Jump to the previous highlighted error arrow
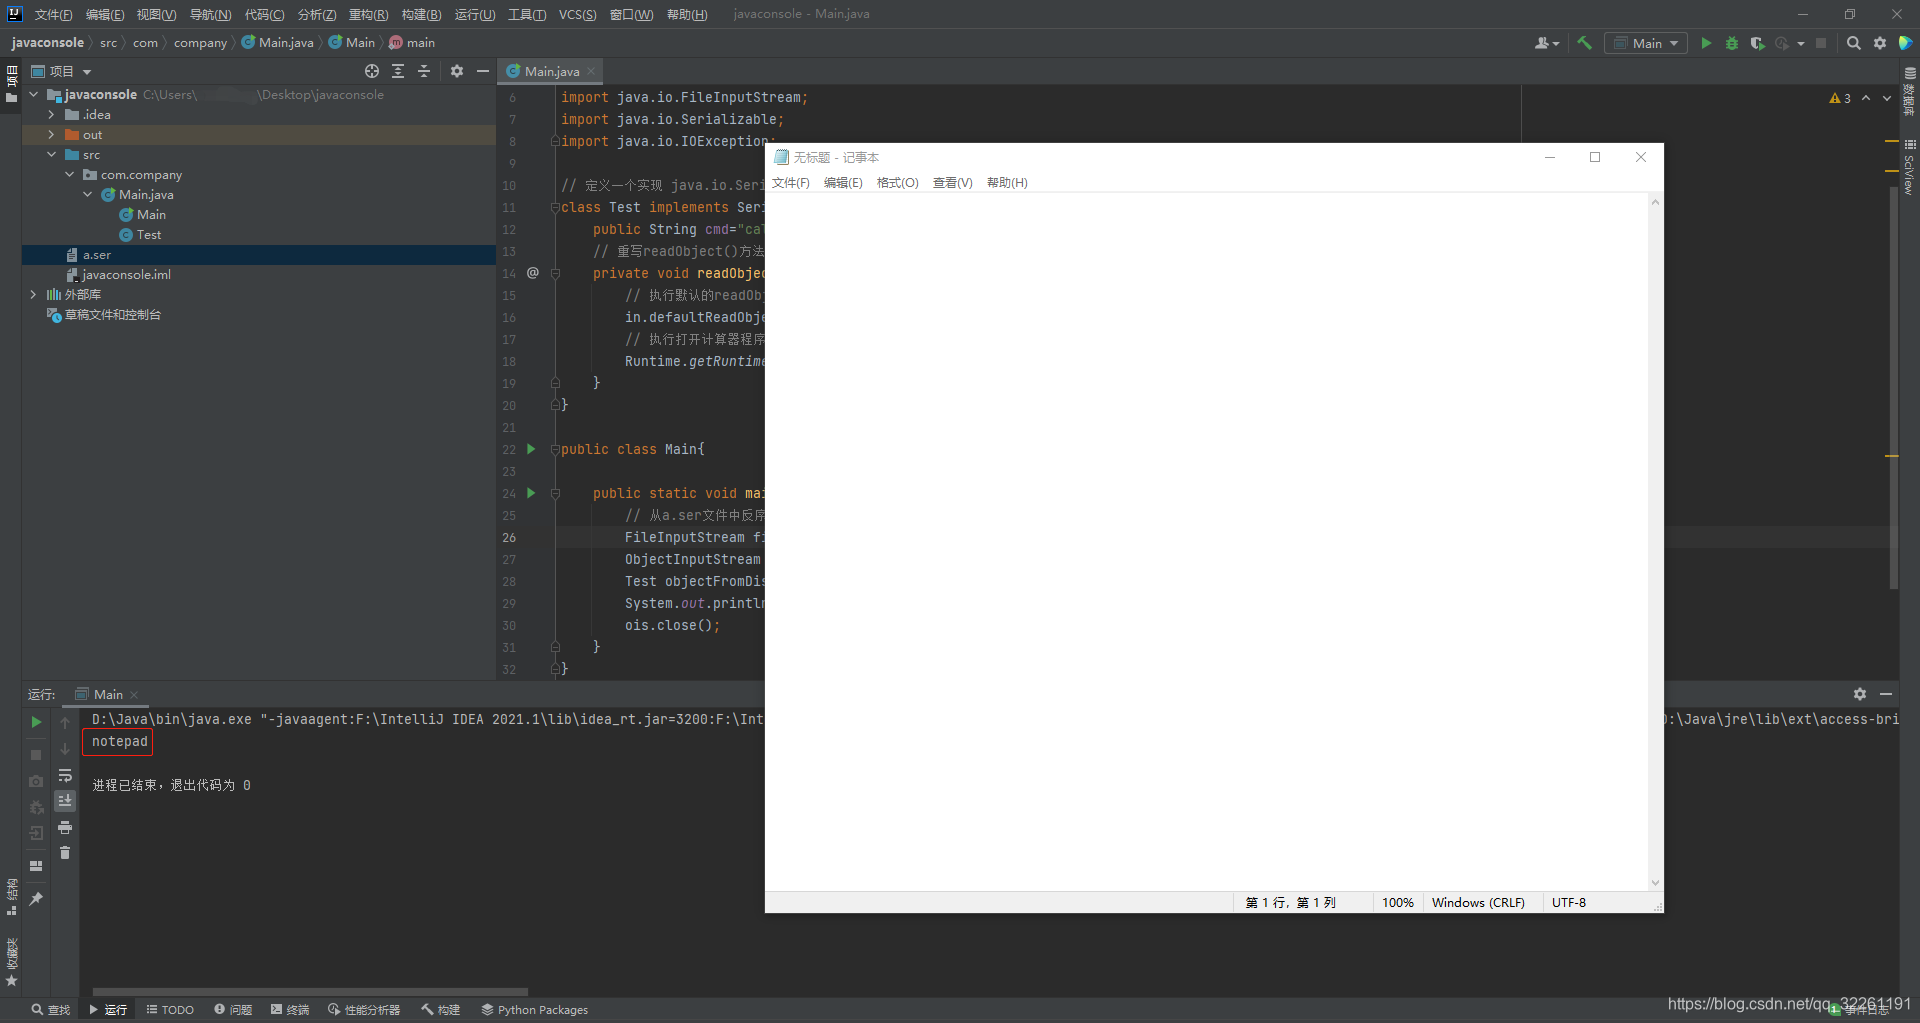 coord(1866,98)
